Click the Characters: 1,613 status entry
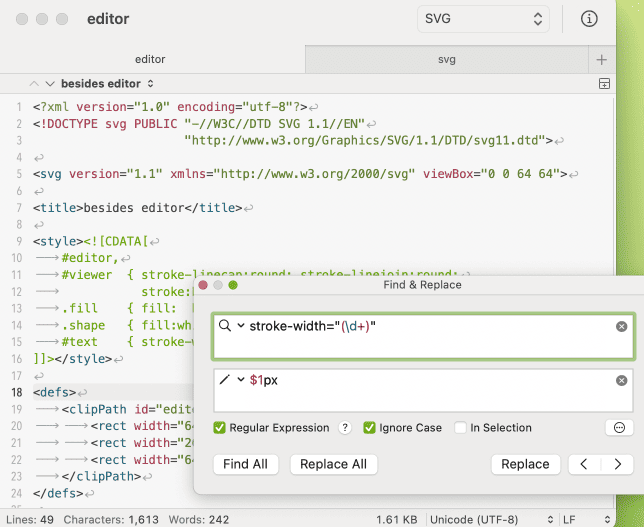 click(x=111, y=520)
